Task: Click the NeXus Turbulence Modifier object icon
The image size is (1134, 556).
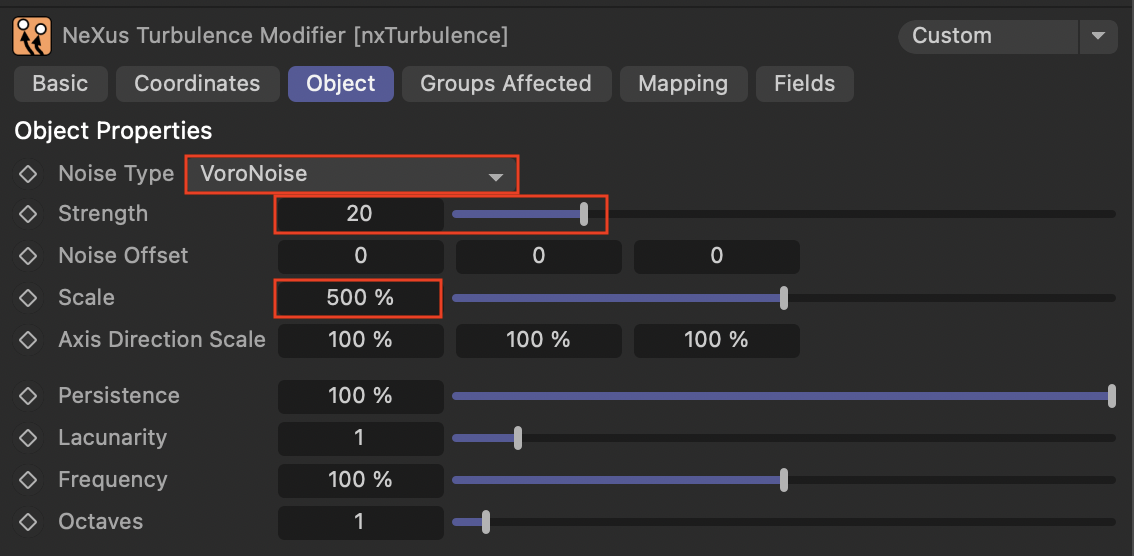Action: coord(32,36)
